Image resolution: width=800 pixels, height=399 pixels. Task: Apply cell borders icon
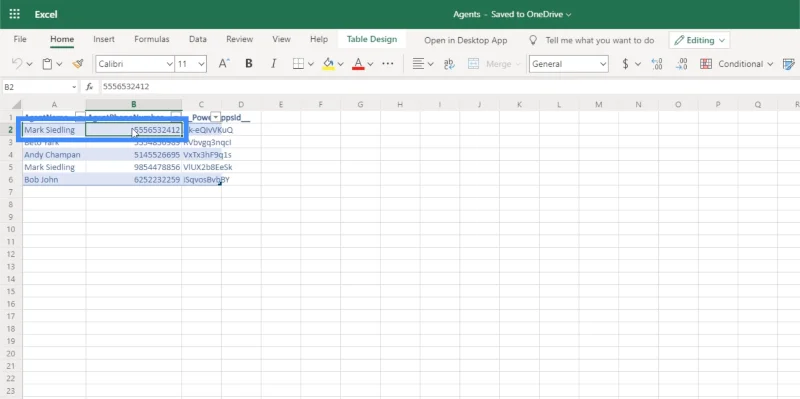pos(298,64)
